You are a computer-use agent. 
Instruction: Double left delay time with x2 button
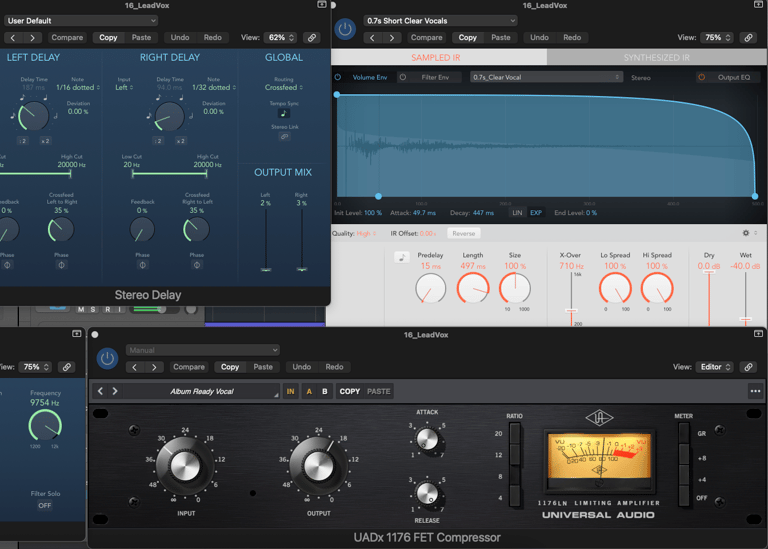(x=45, y=141)
